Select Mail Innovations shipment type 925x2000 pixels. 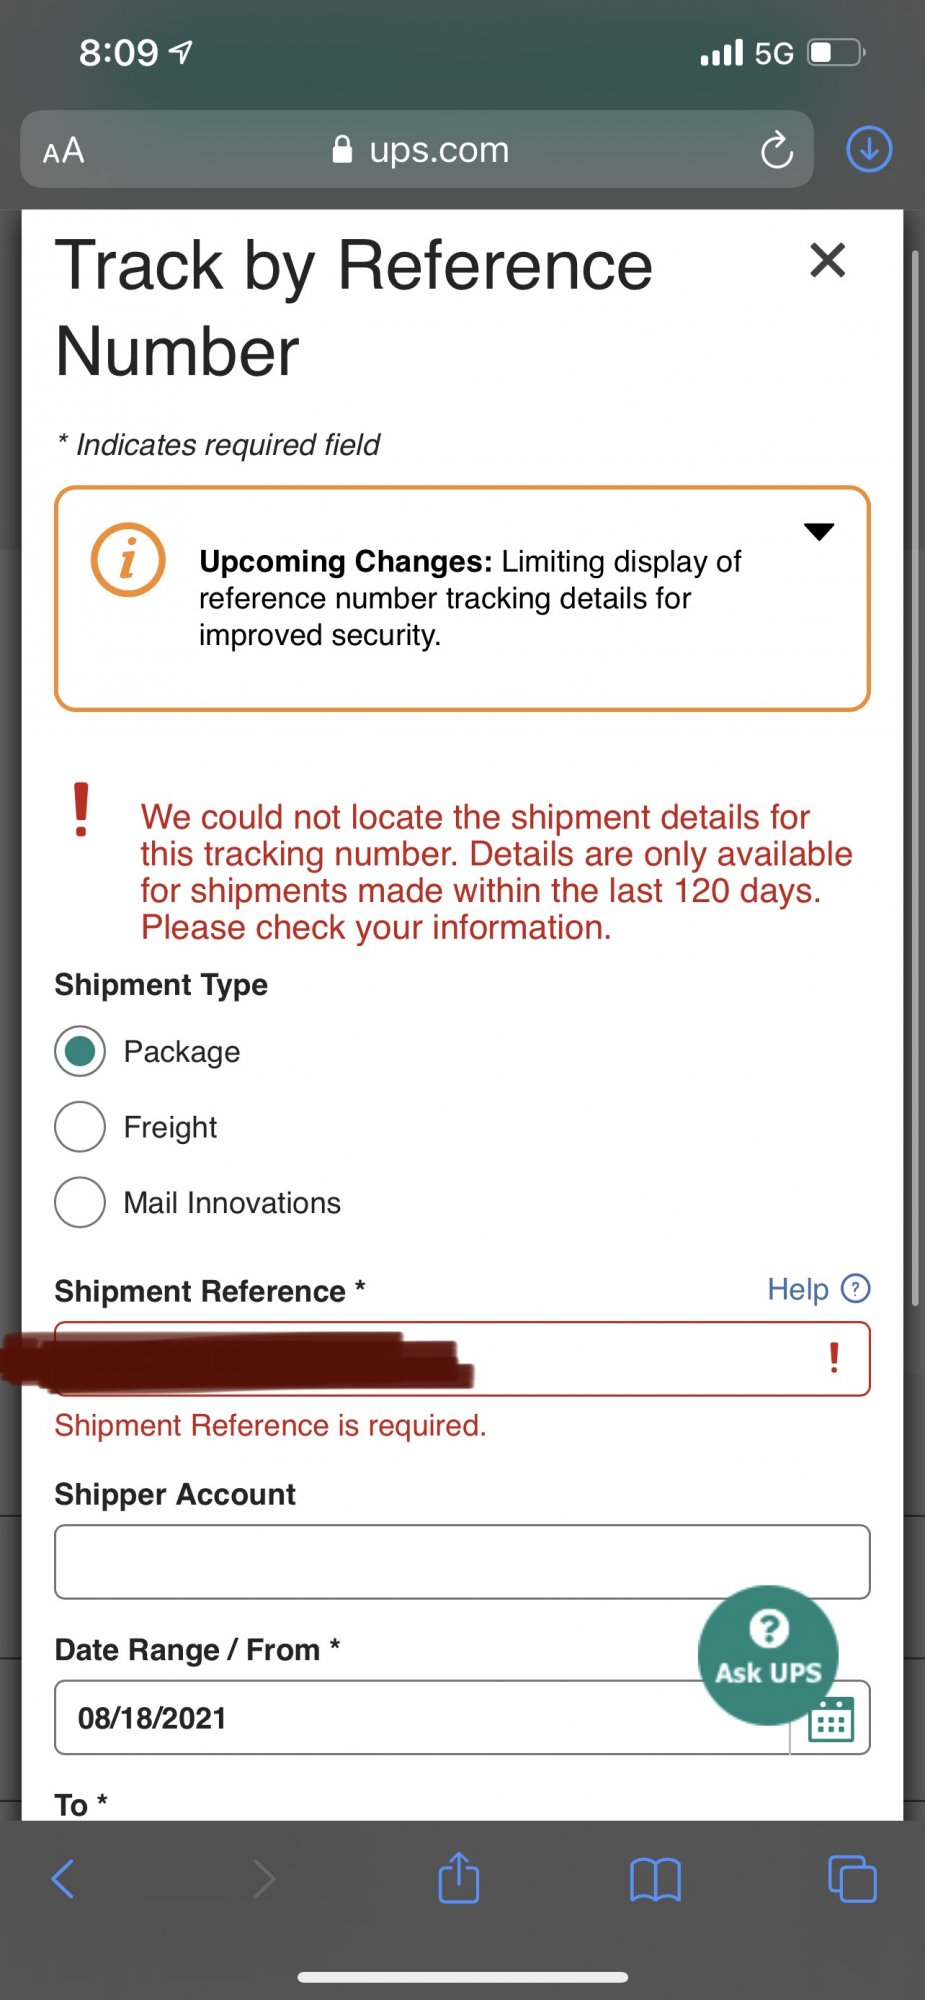[80, 1202]
